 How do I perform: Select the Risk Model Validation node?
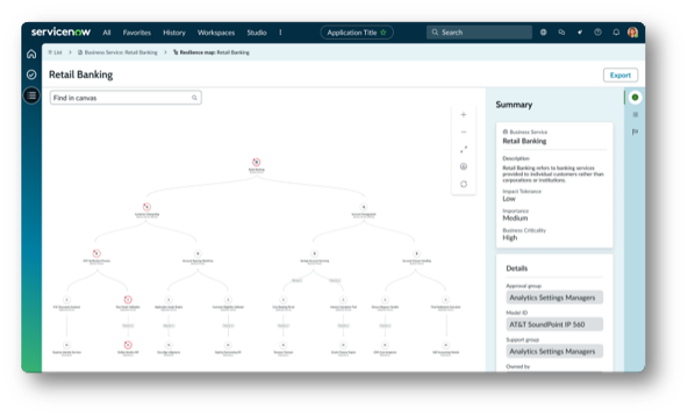(x=128, y=300)
